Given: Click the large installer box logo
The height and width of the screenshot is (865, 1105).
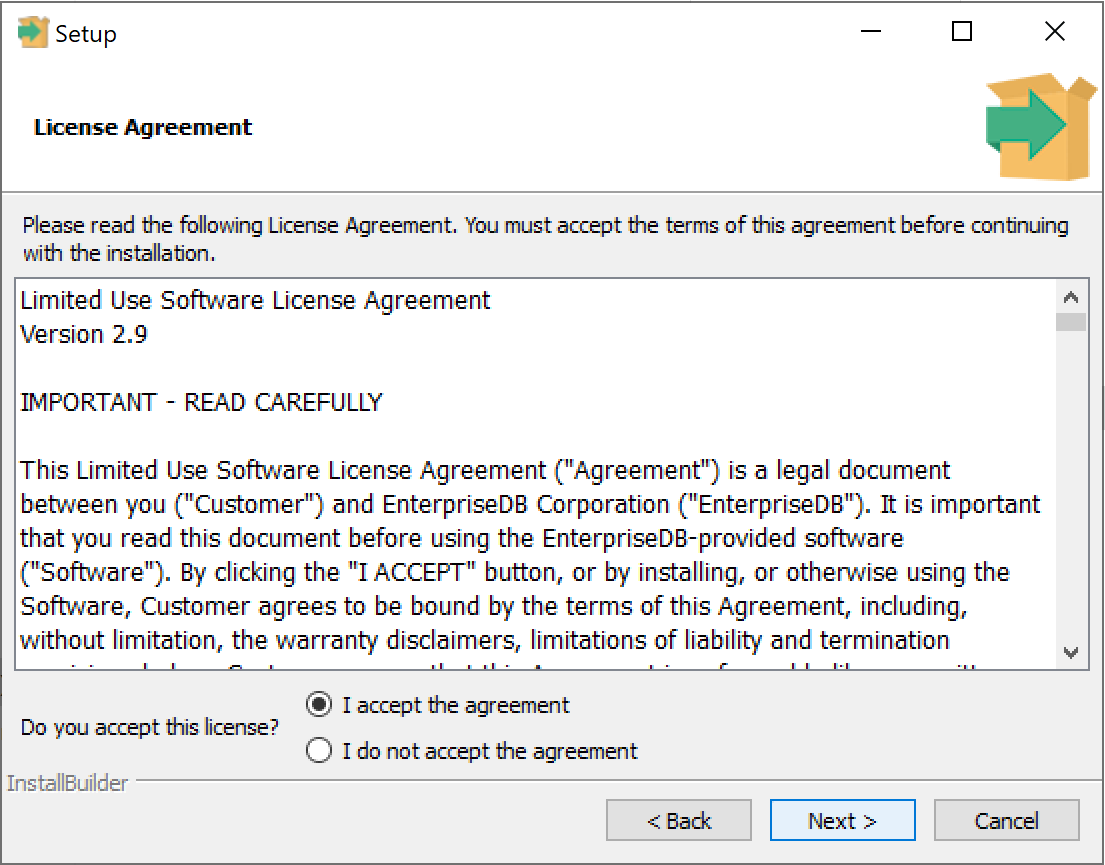Looking at the screenshot, I should point(1042,126).
